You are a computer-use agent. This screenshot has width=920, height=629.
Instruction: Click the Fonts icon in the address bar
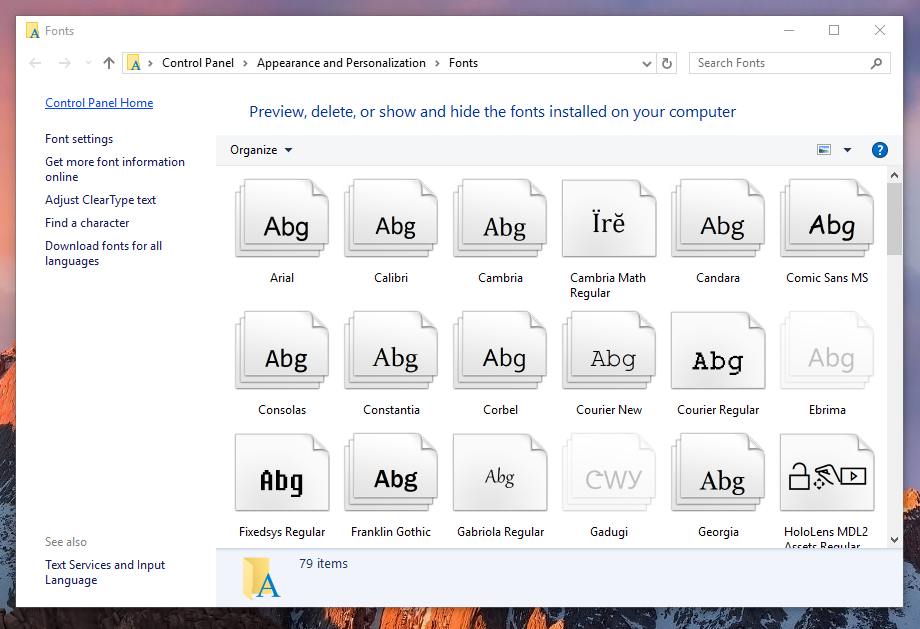click(134, 62)
